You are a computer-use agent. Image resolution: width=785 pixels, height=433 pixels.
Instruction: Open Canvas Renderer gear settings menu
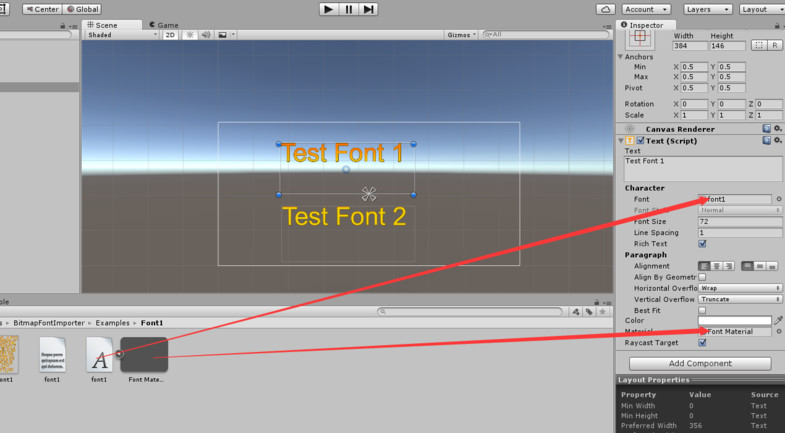point(777,129)
